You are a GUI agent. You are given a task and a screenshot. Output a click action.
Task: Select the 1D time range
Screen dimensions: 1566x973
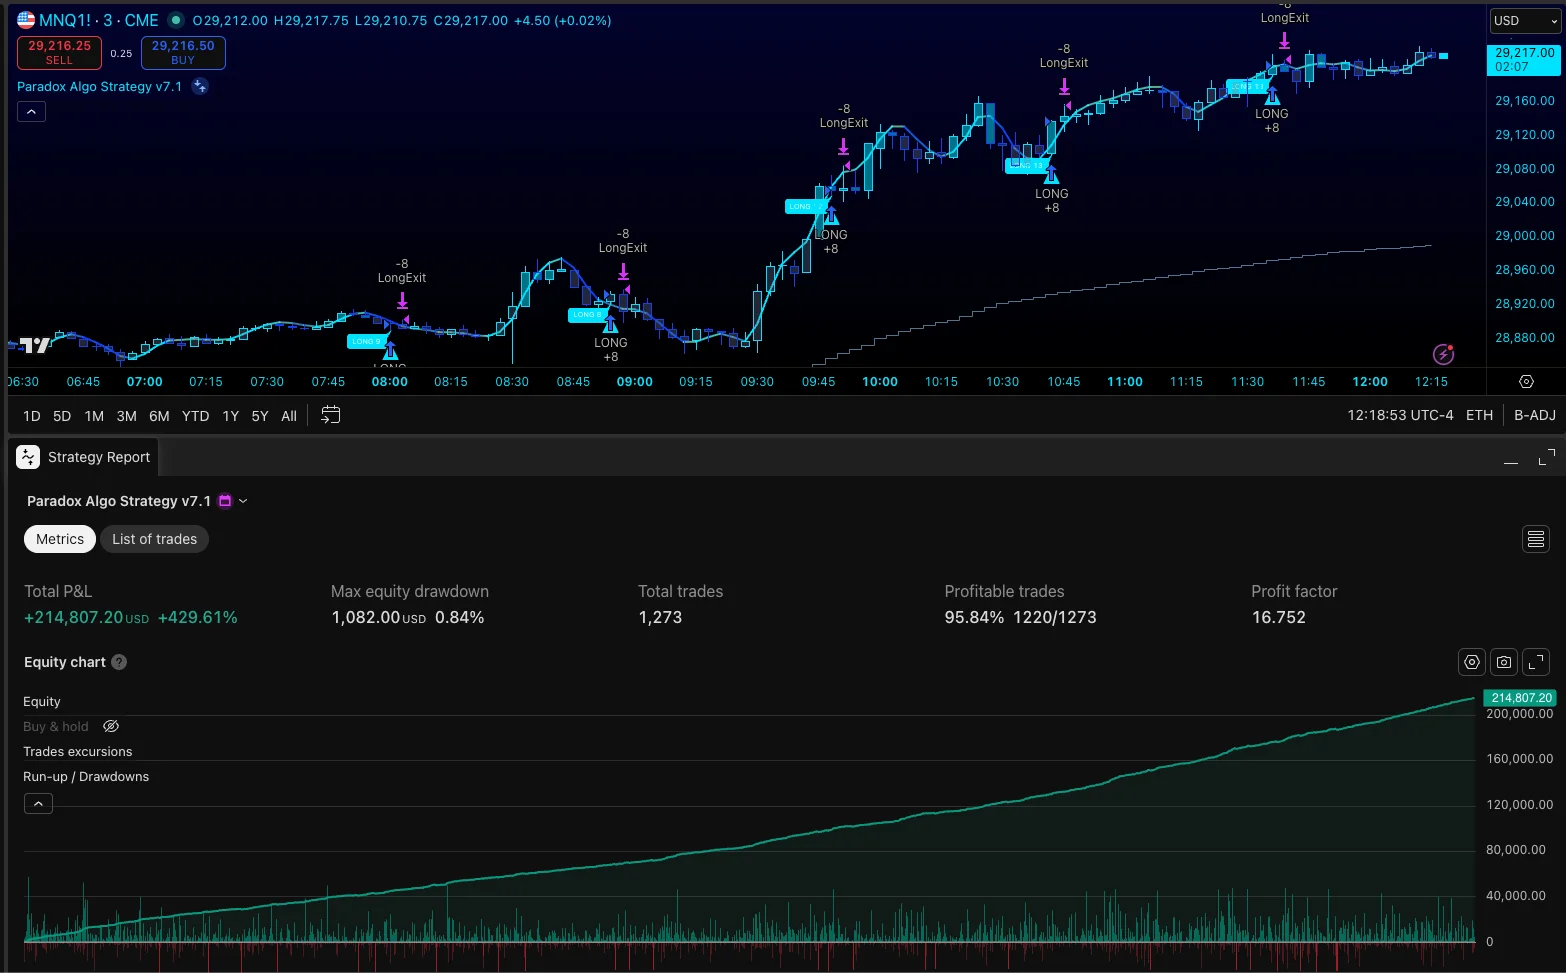coord(32,416)
